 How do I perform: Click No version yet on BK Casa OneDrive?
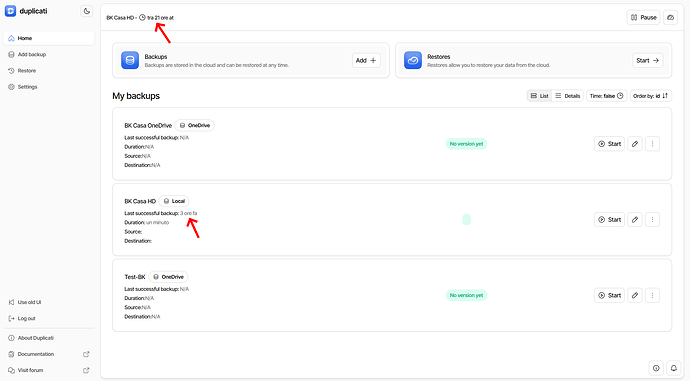point(466,144)
